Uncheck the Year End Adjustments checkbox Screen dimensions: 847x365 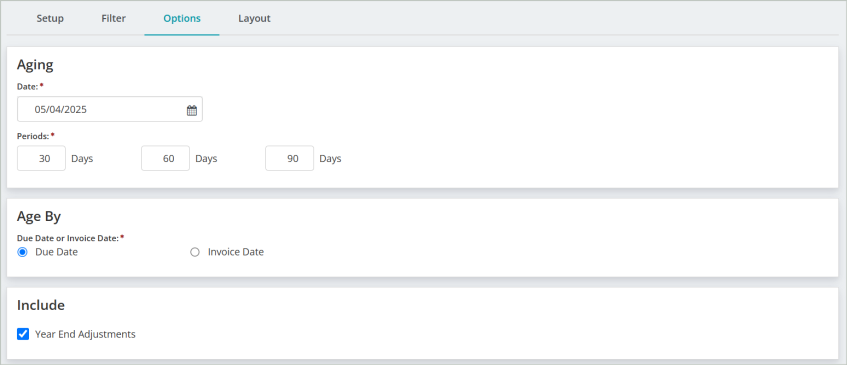[23, 334]
